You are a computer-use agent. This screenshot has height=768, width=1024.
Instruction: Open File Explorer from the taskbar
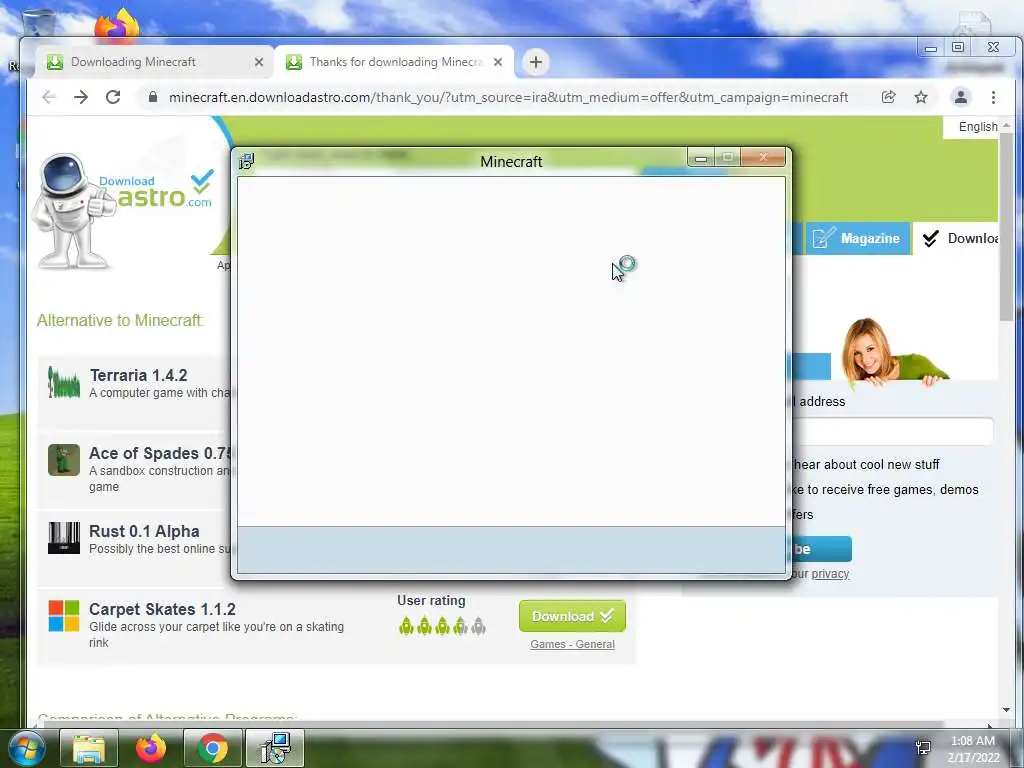click(89, 748)
